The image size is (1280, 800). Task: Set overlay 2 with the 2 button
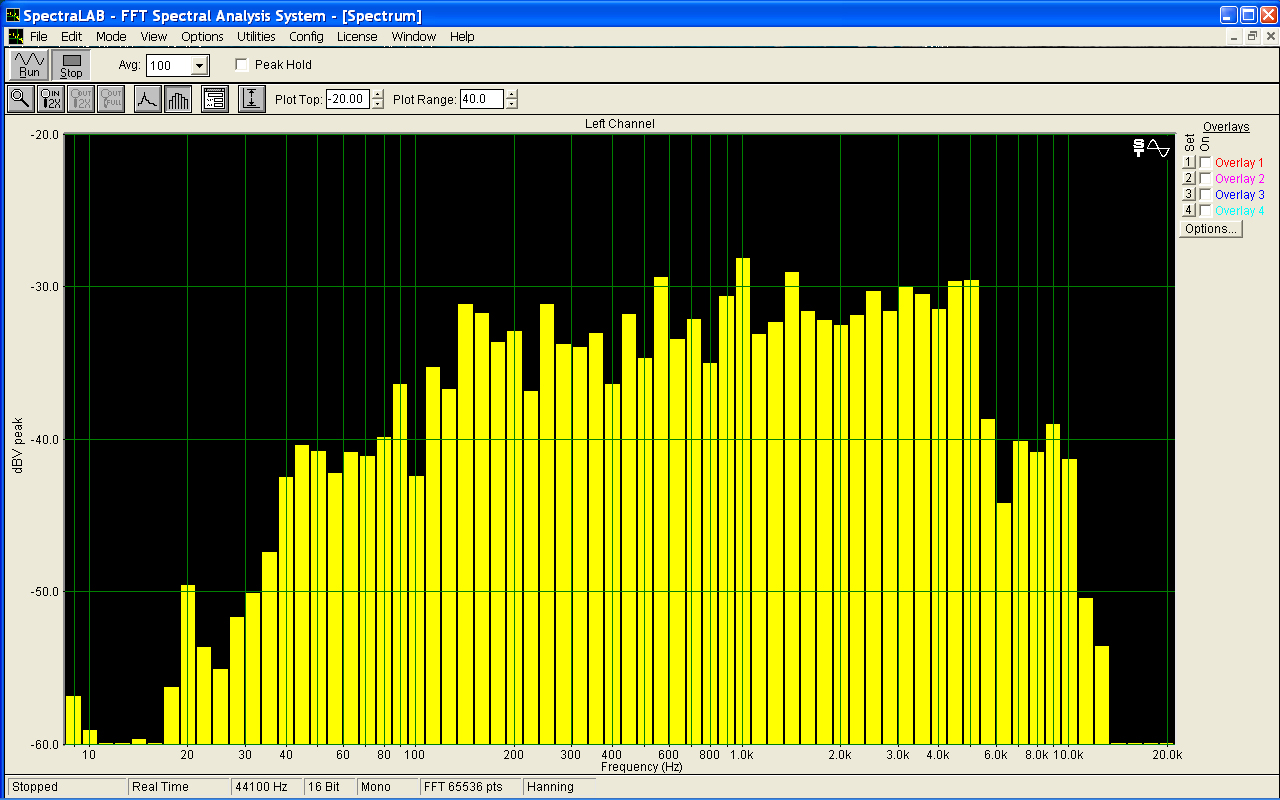pyautogui.click(x=1189, y=179)
